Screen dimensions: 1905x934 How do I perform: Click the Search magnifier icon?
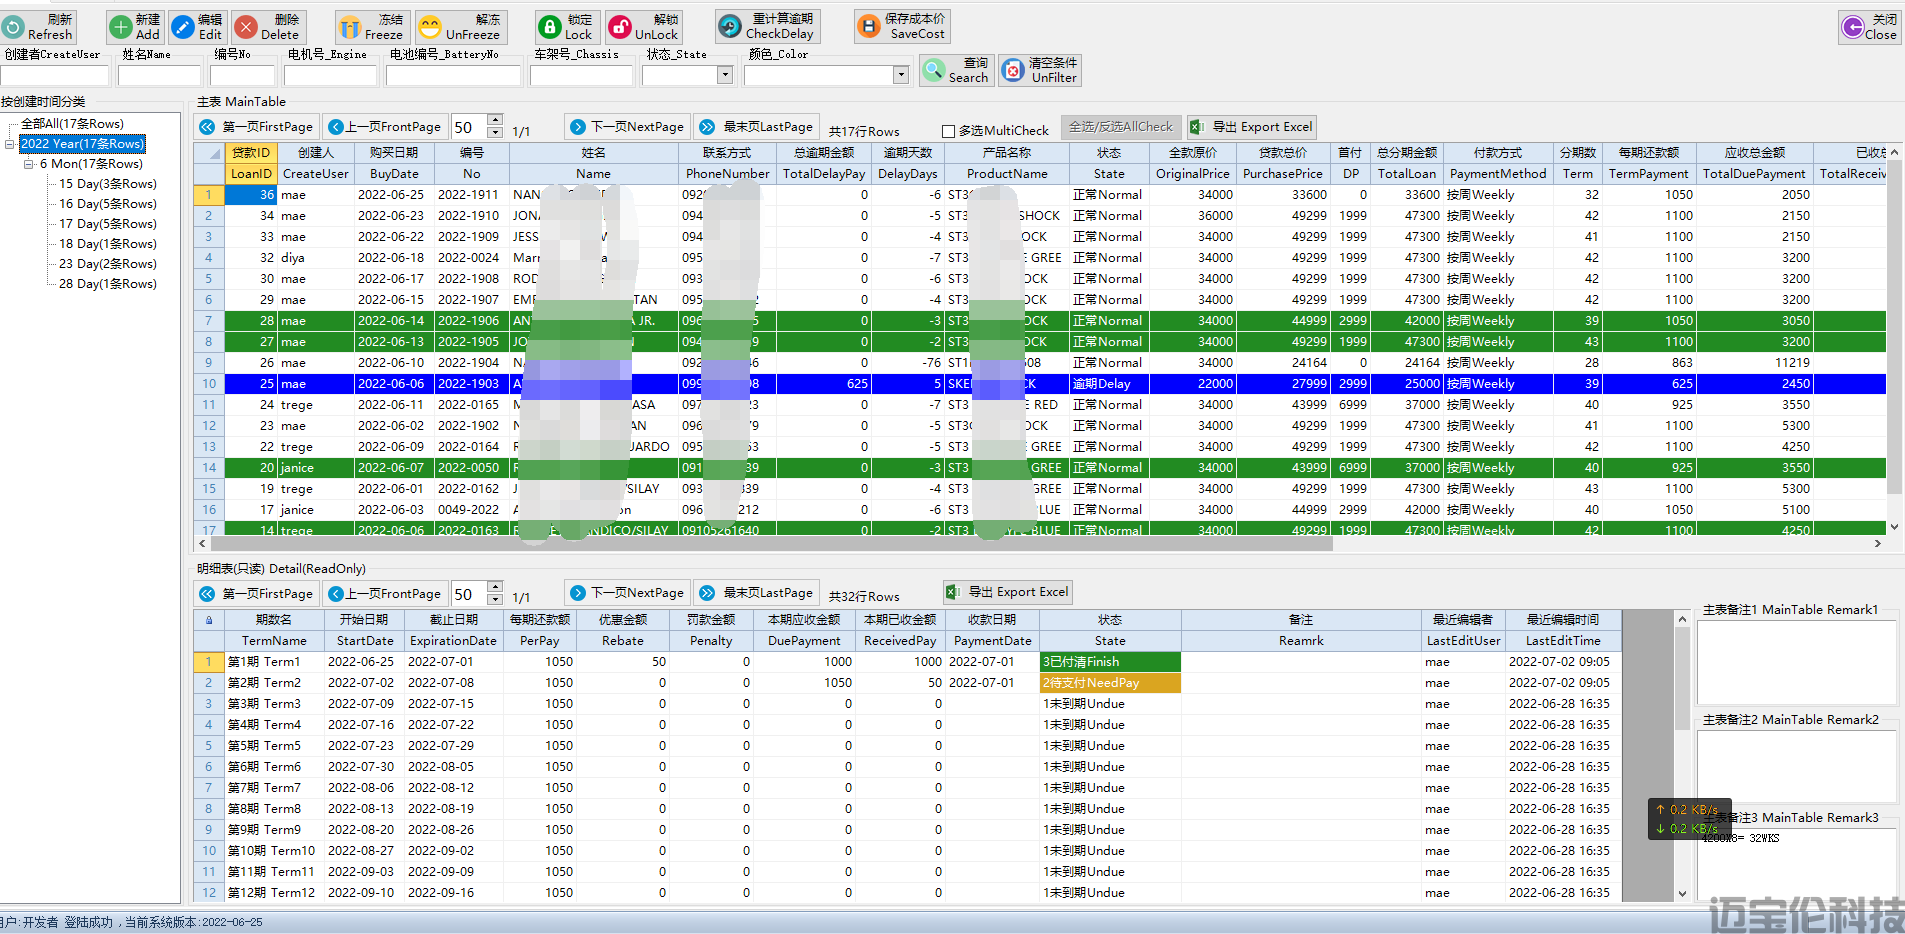pyautogui.click(x=934, y=70)
